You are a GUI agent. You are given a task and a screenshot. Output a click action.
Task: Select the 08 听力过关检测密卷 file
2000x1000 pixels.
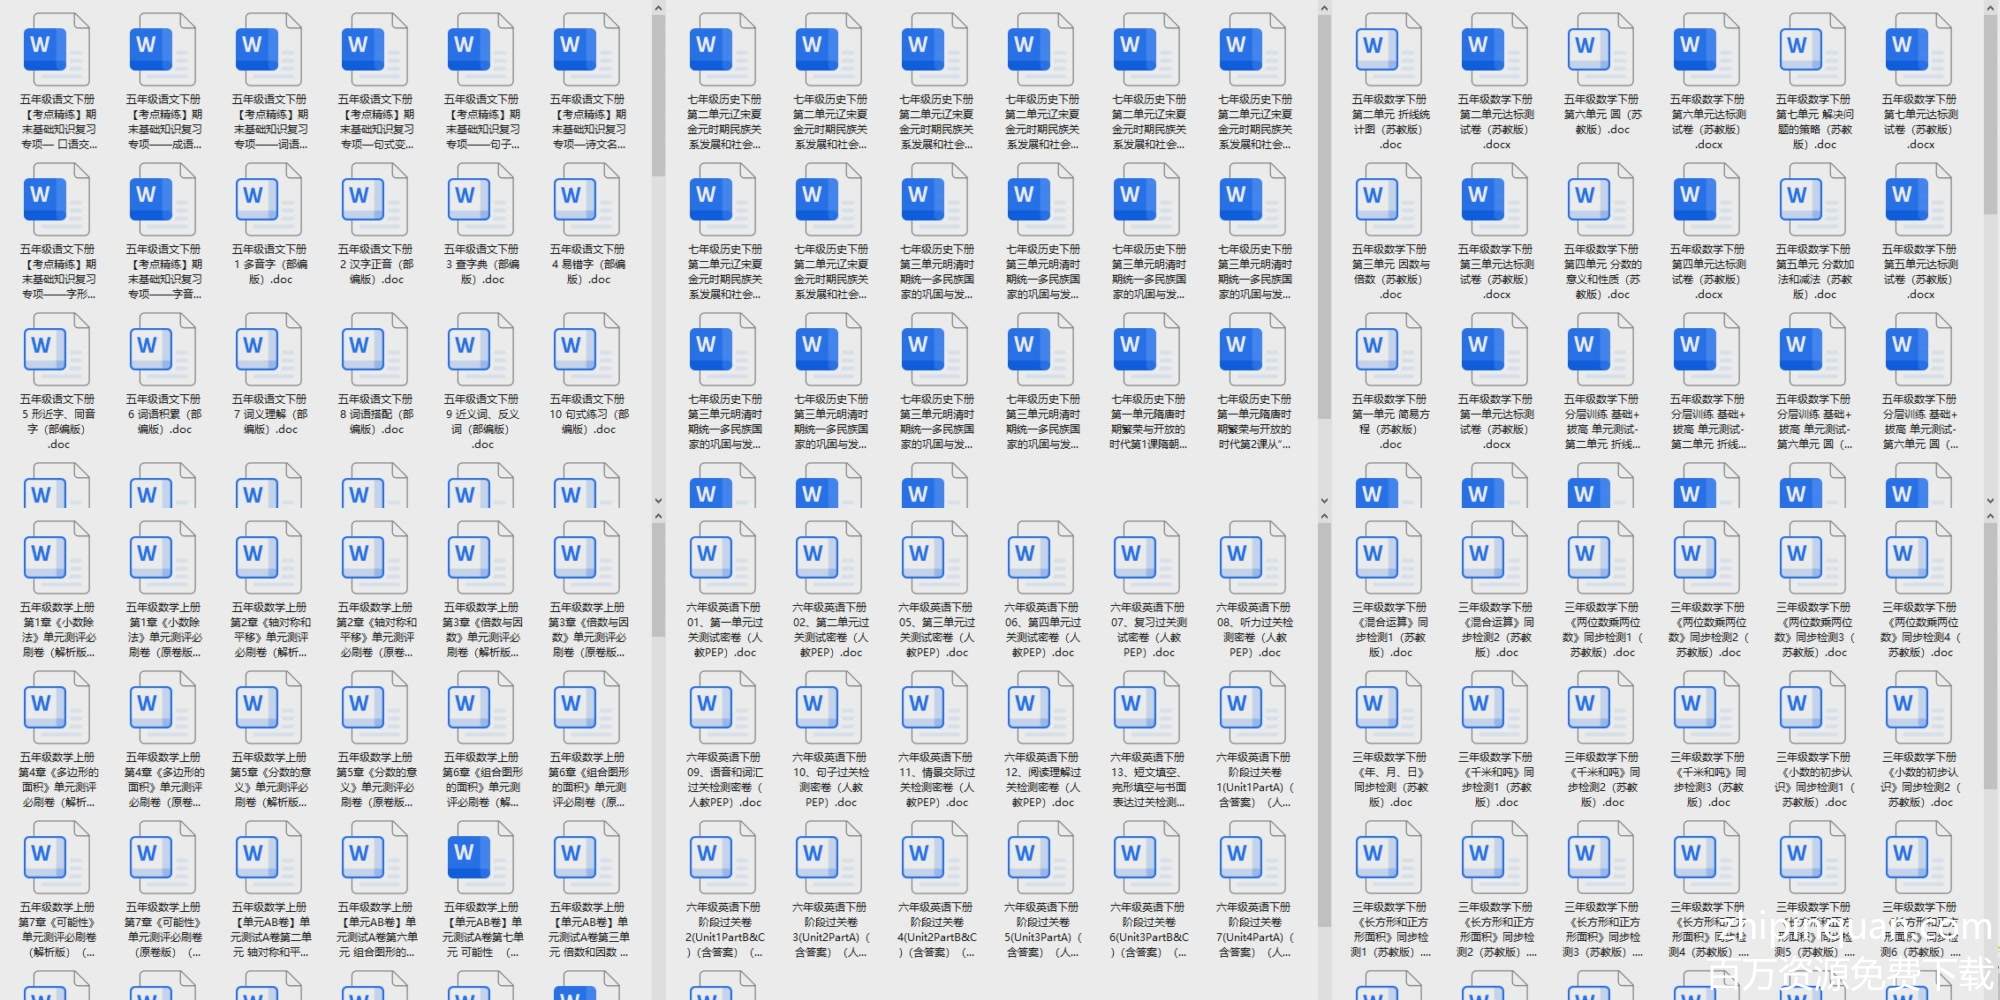point(1254,558)
